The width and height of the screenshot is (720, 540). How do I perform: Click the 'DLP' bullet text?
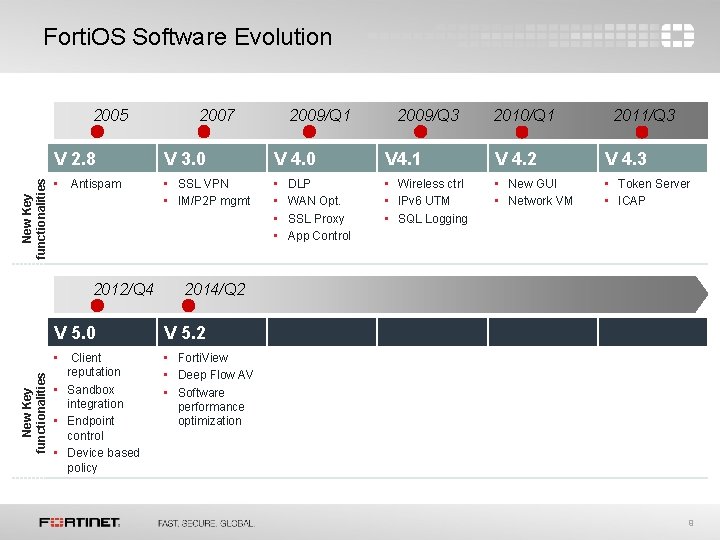pyautogui.click(x=299, y=184)
